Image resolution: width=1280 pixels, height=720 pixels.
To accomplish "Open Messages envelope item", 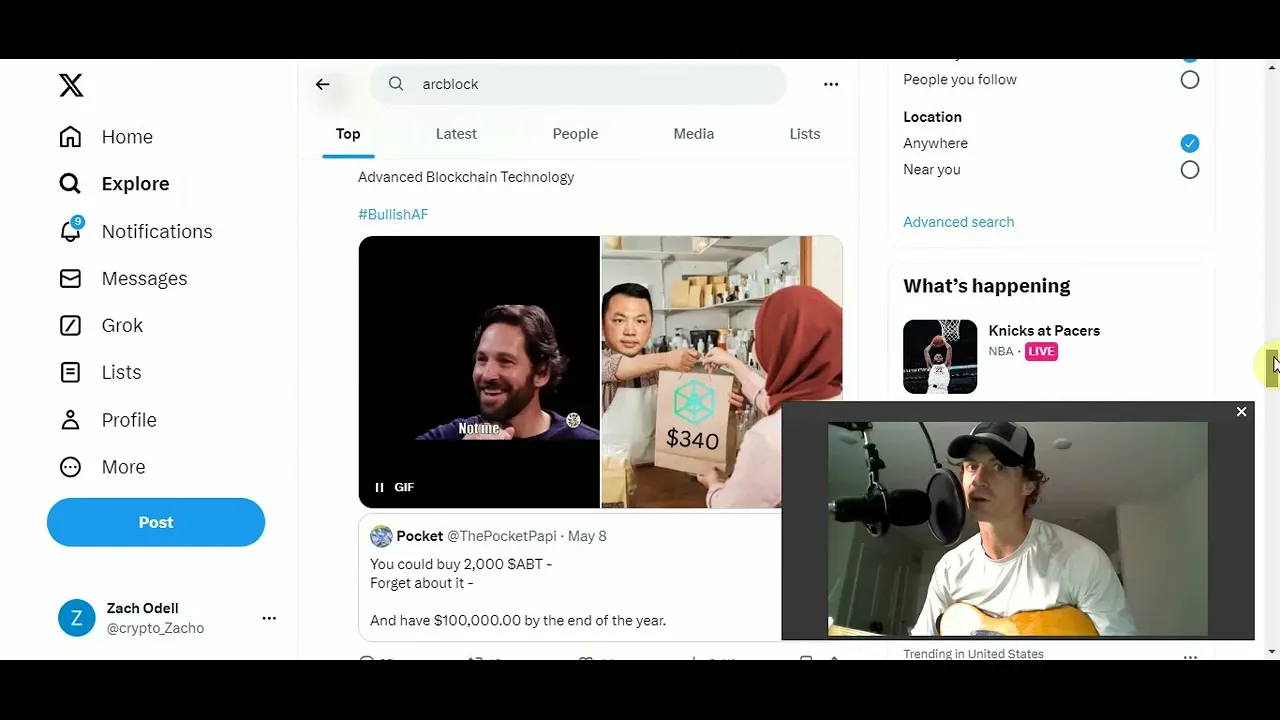I will (x=123, y=279).
